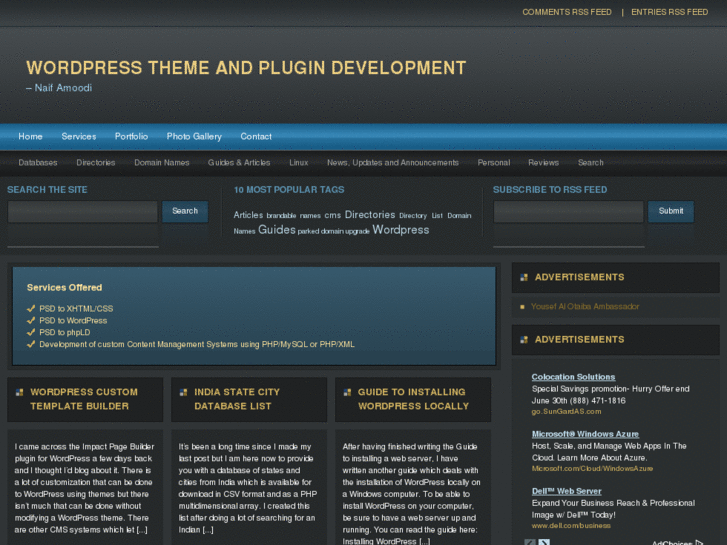Open the Colocation Solutions ad link
Viewport: 727px width, 545px height.
click(574, 377)
